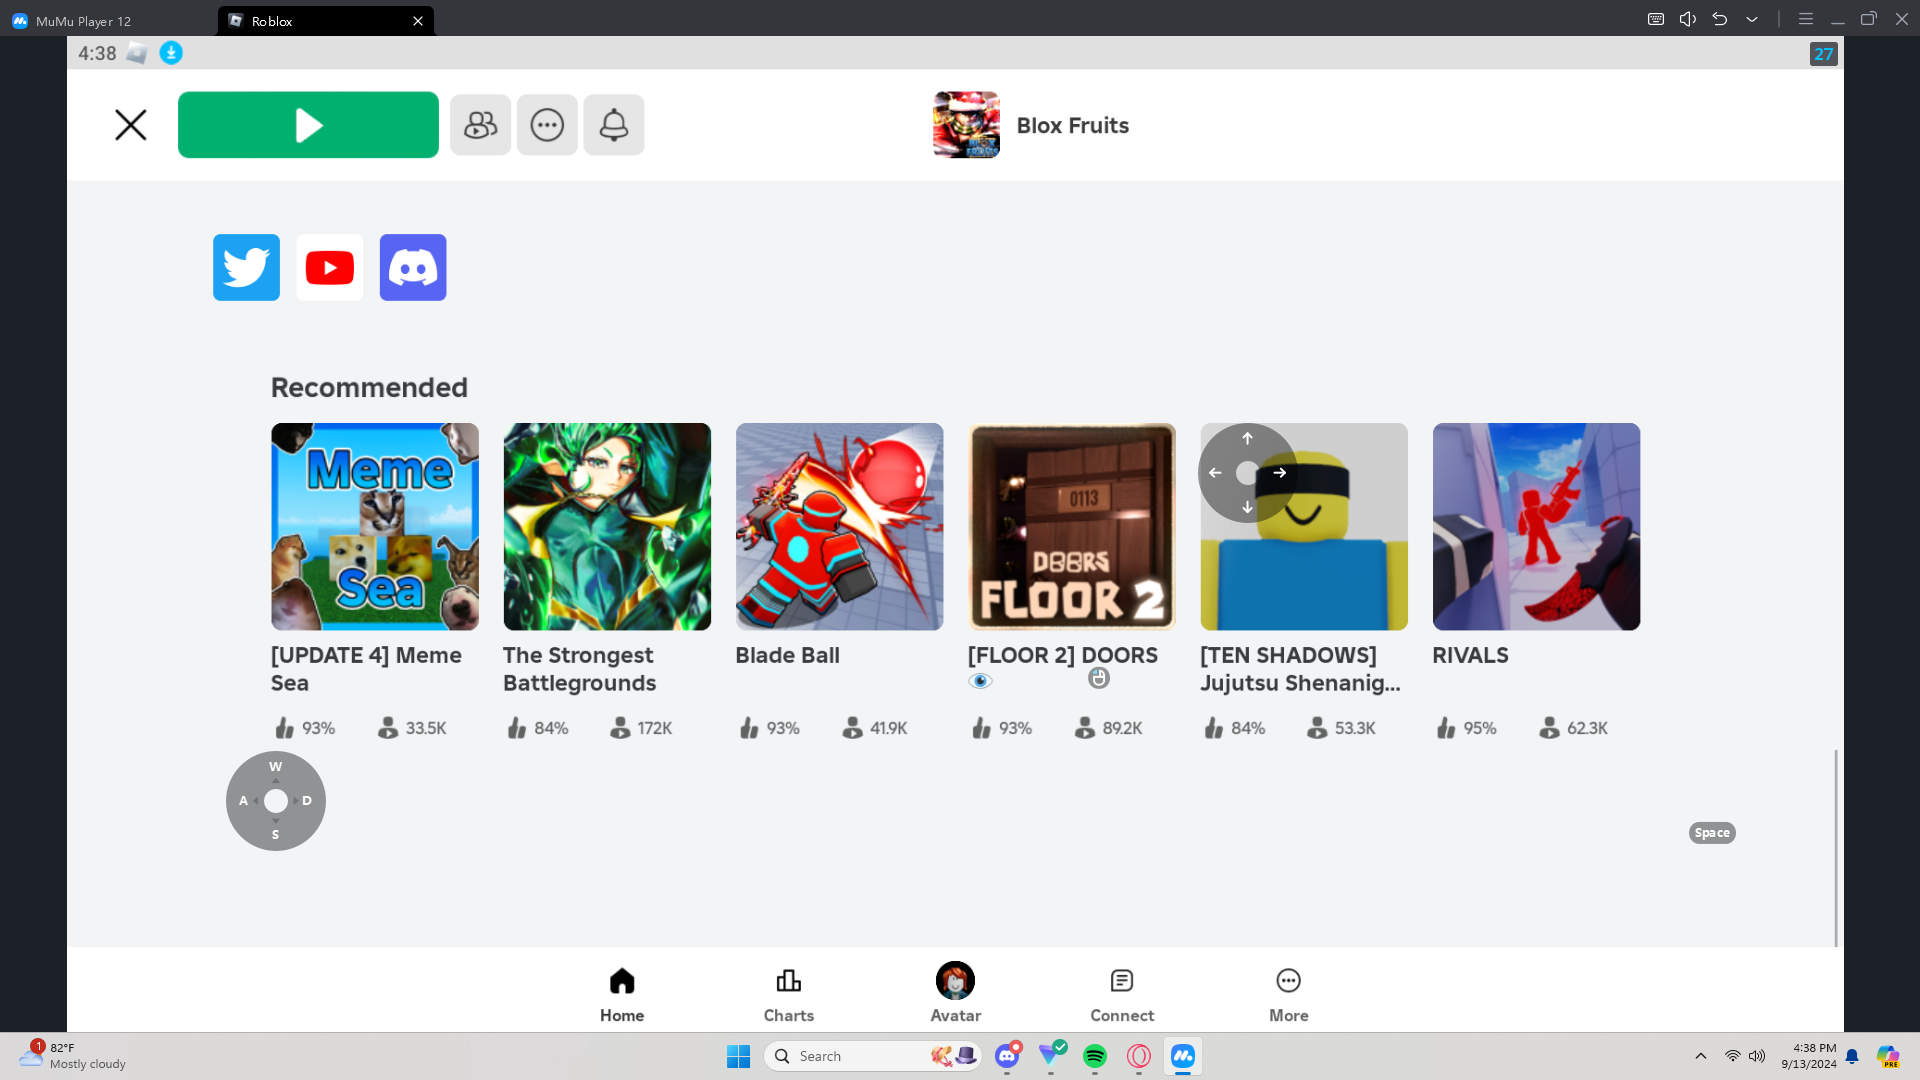Open Spotify from the taskbar
The width and height of the screenshot is (1920, 1080).
[1095, 1056]
